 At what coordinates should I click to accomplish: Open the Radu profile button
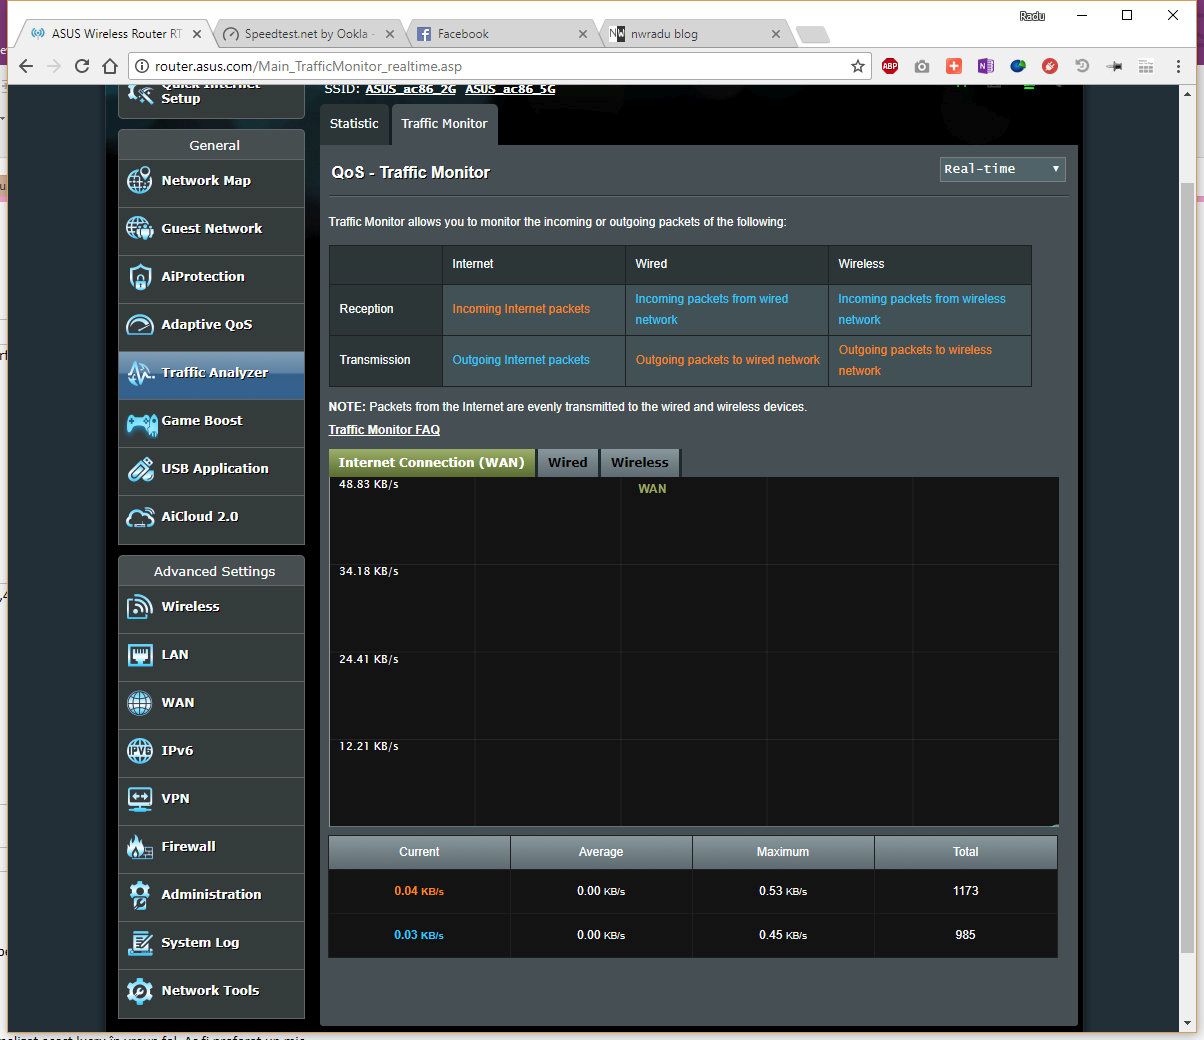click(1032, 16)
